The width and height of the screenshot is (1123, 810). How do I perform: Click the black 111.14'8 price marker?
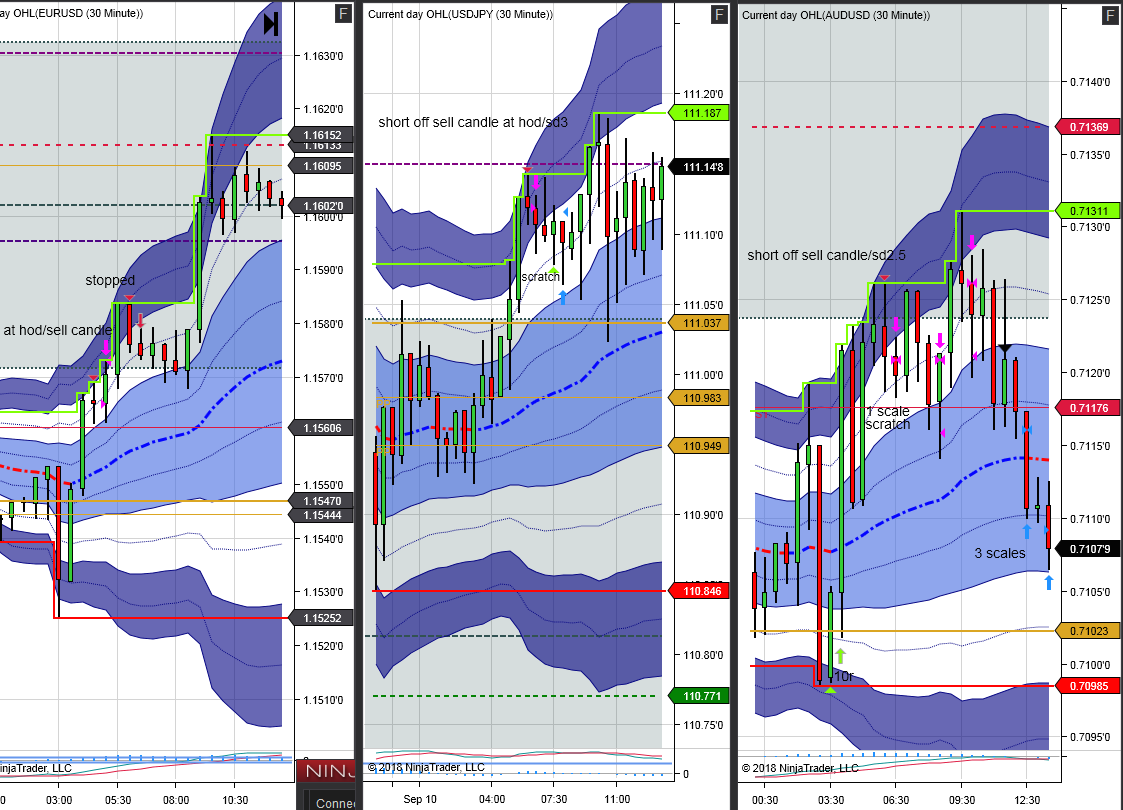(699, 167)
